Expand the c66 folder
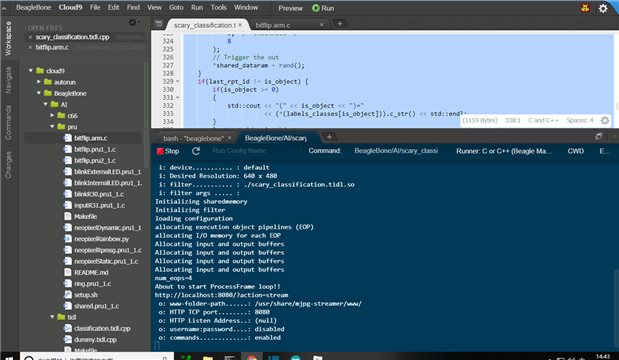The width and height of the screenshot is (619, 360). point(52,115)
